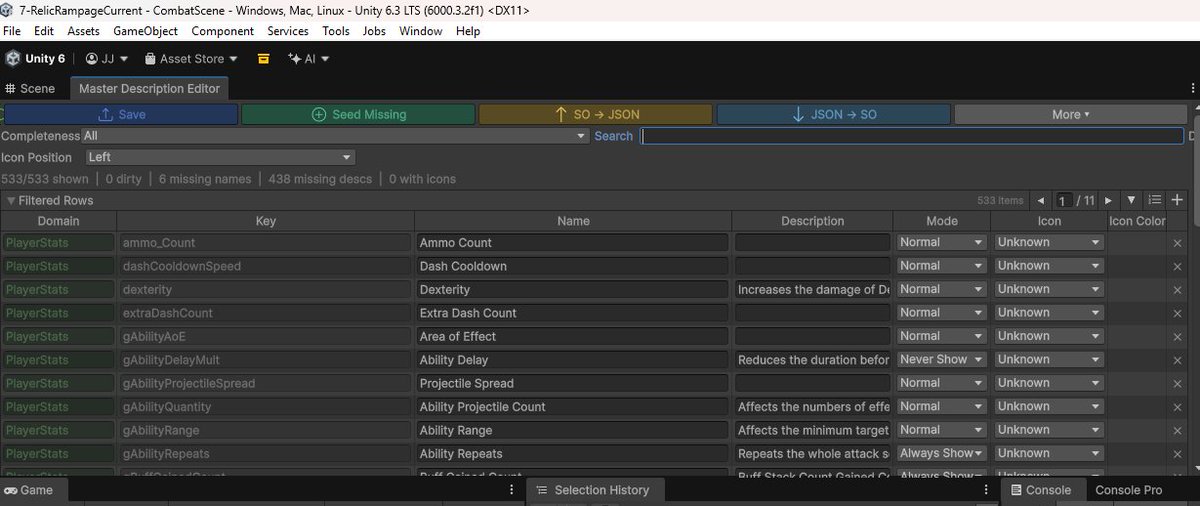1200x506 pixels.
Task: Delete the gAbilityAoE row
Action: 1177,337
